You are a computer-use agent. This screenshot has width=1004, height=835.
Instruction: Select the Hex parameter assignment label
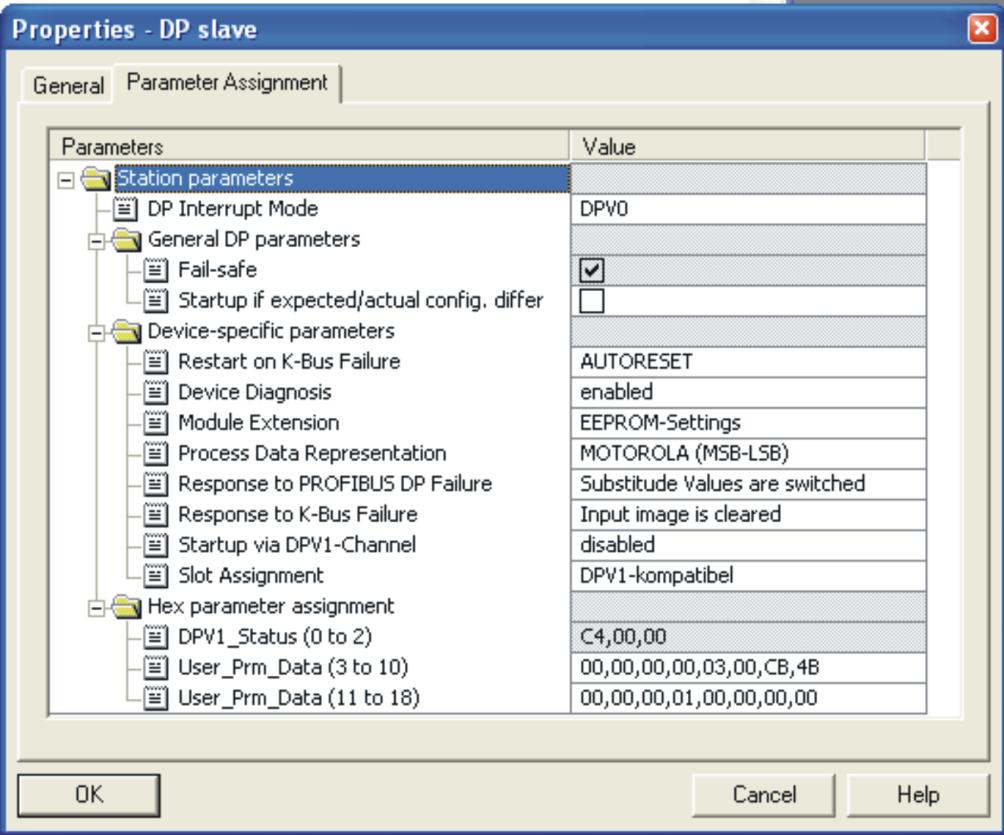coord(271,606)
